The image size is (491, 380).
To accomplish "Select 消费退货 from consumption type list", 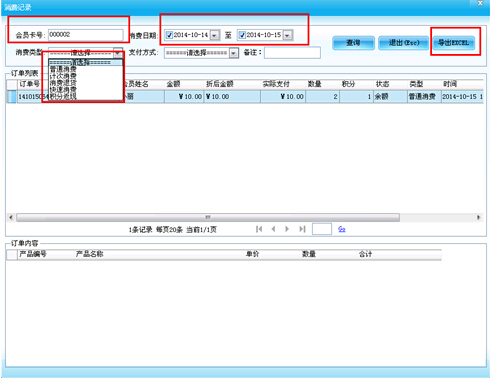I will [86, 83].
